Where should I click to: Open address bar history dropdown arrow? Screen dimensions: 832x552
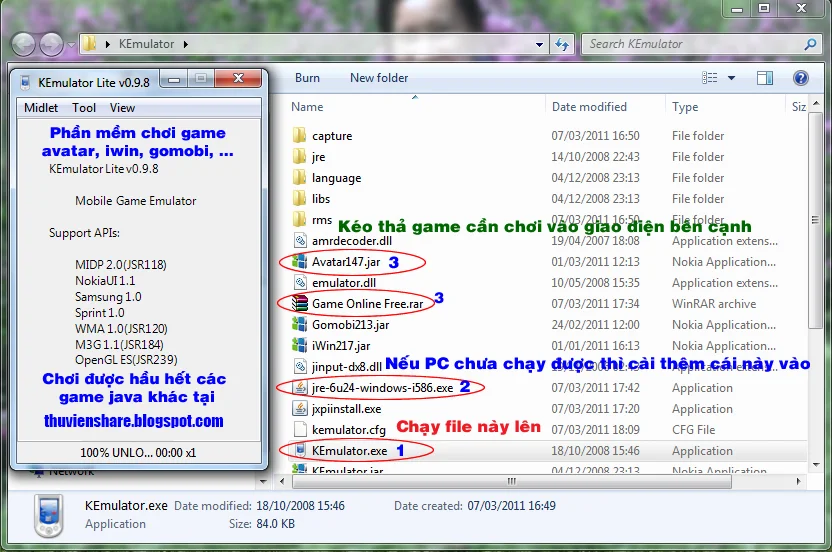[539, 45]
